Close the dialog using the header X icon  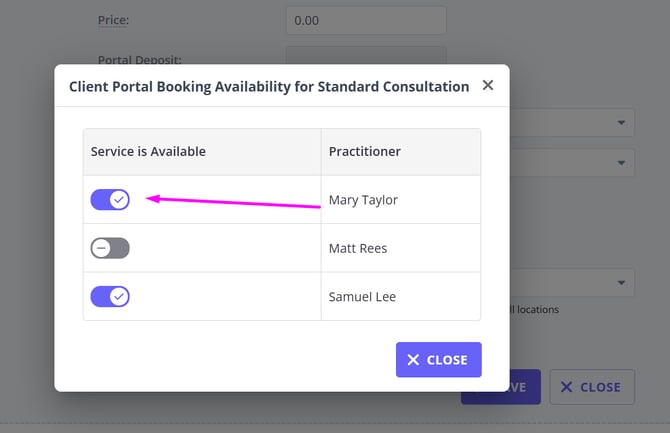(488, 86)
